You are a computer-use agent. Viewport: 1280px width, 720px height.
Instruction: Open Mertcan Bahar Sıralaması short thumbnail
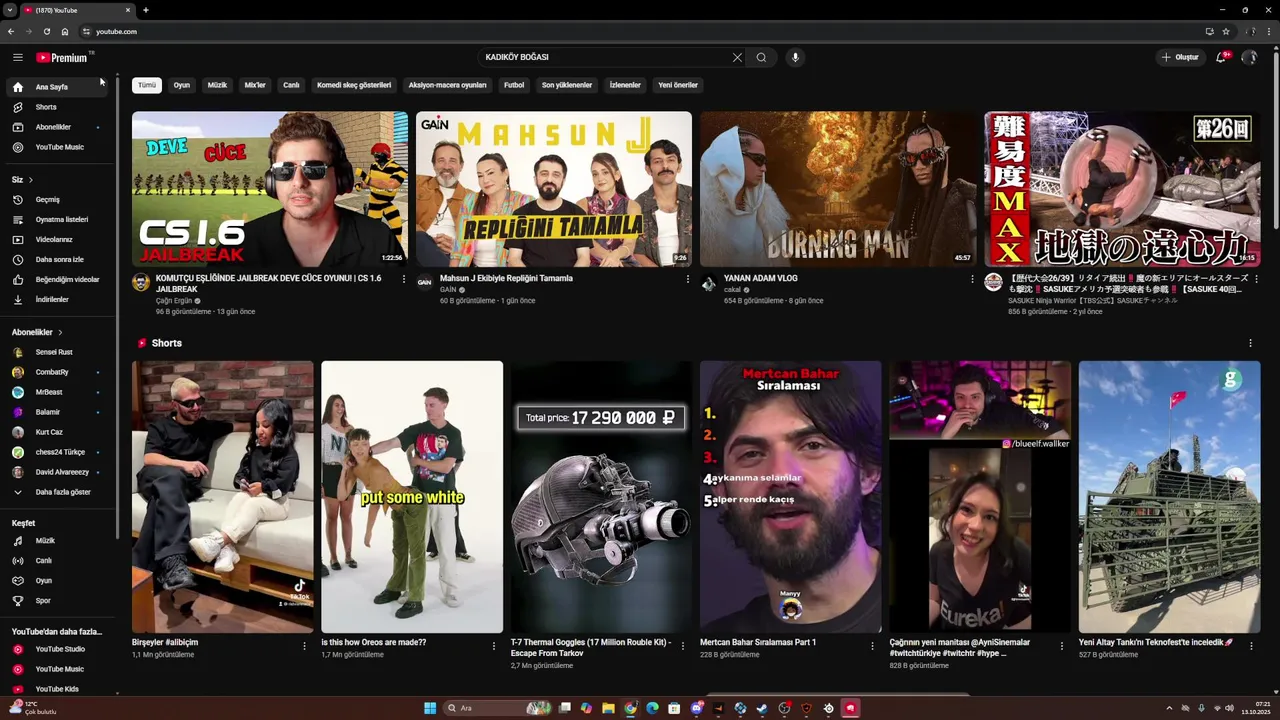pyautogui.click(x=790, y=497)
